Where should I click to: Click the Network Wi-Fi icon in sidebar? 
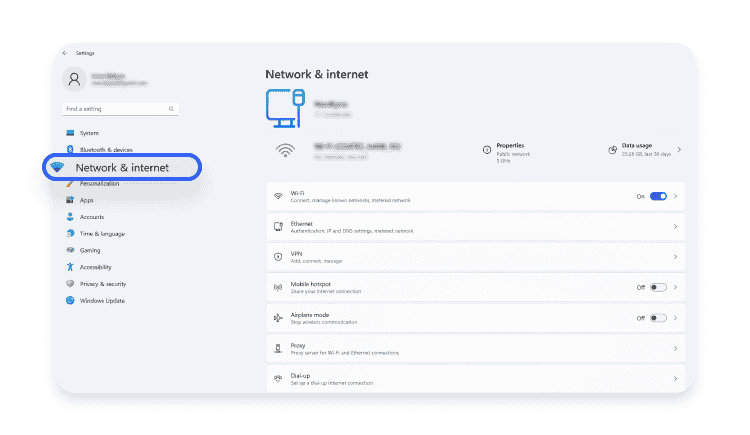tap(57, 167)
